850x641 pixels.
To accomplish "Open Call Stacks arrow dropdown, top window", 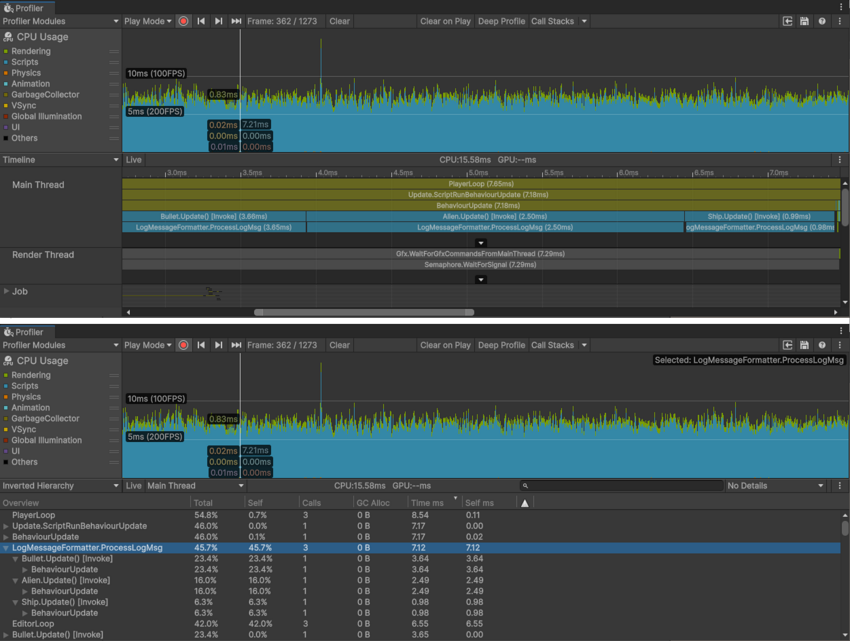I will point(584,21).
